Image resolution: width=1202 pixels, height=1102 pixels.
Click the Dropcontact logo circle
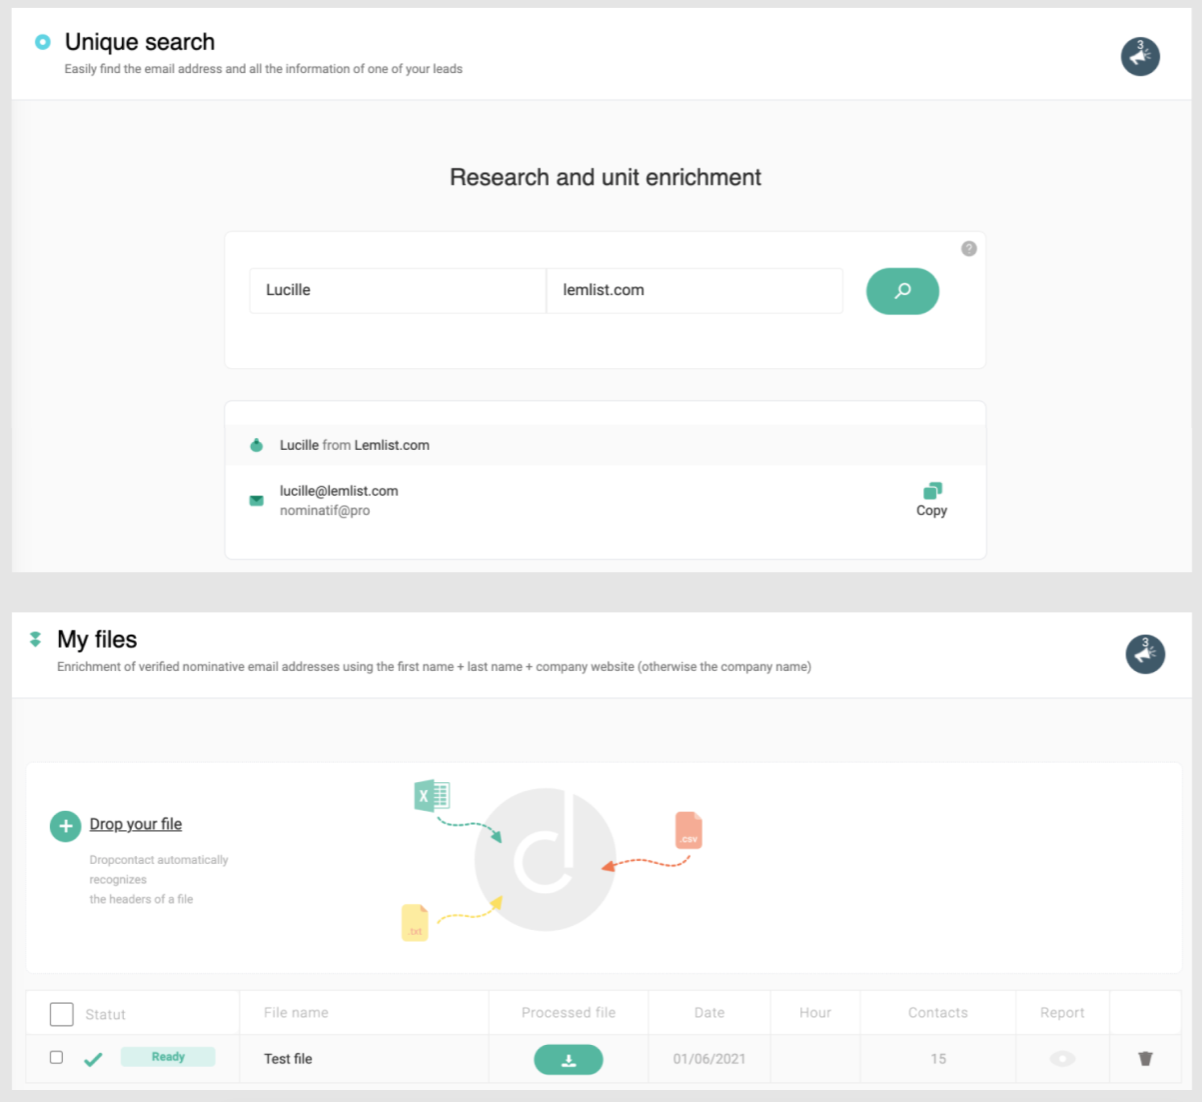point(545,859)
